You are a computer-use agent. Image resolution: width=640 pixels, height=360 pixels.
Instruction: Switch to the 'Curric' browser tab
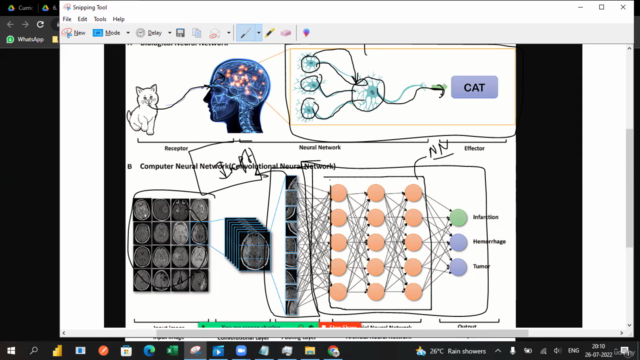tap(20, 8)
